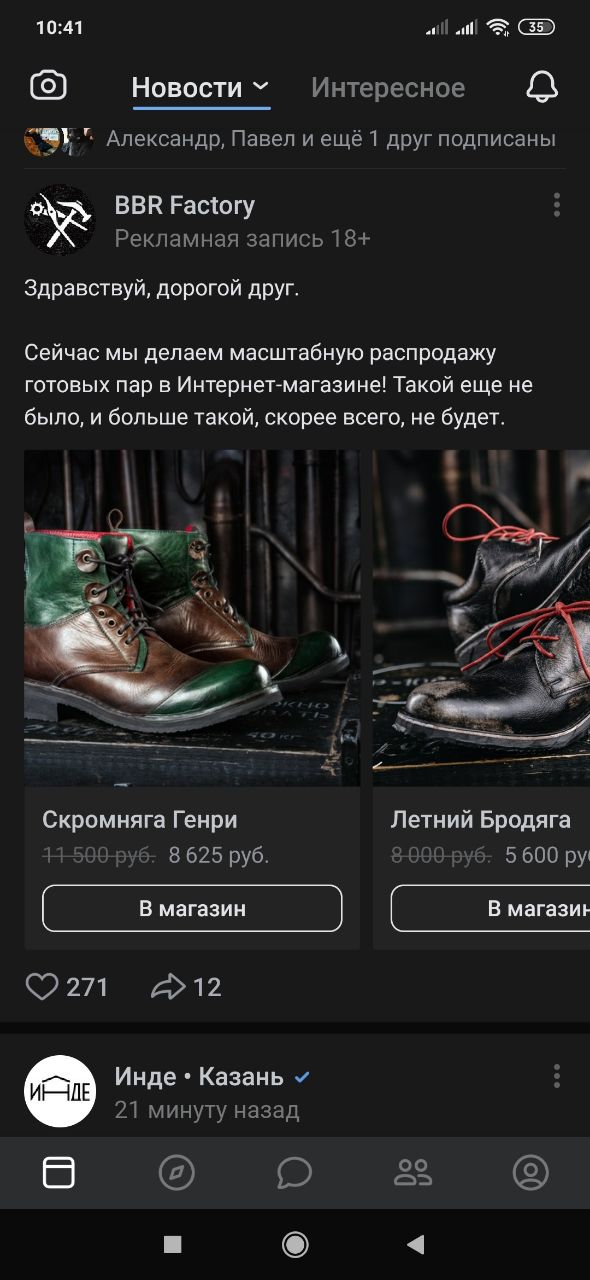The image size is (590, 1280).
Task: Open the BBR Factory avatar
Action: [59, 220]
